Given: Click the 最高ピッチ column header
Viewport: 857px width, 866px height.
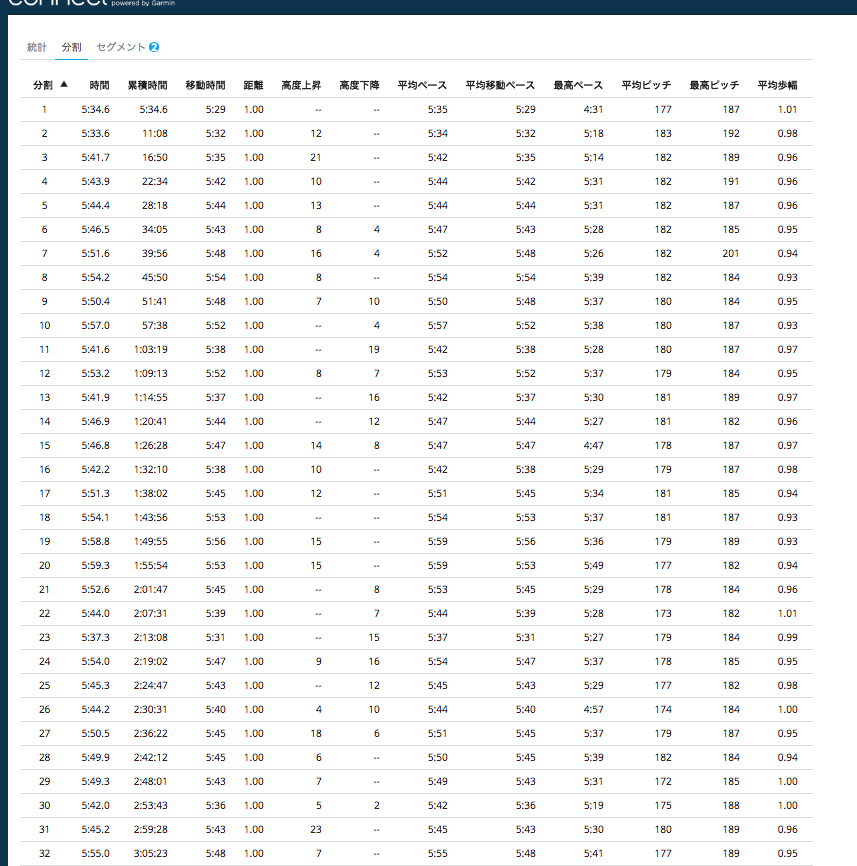Looking at the screenshot, I should pyautogui.click(x=715, y=85).
